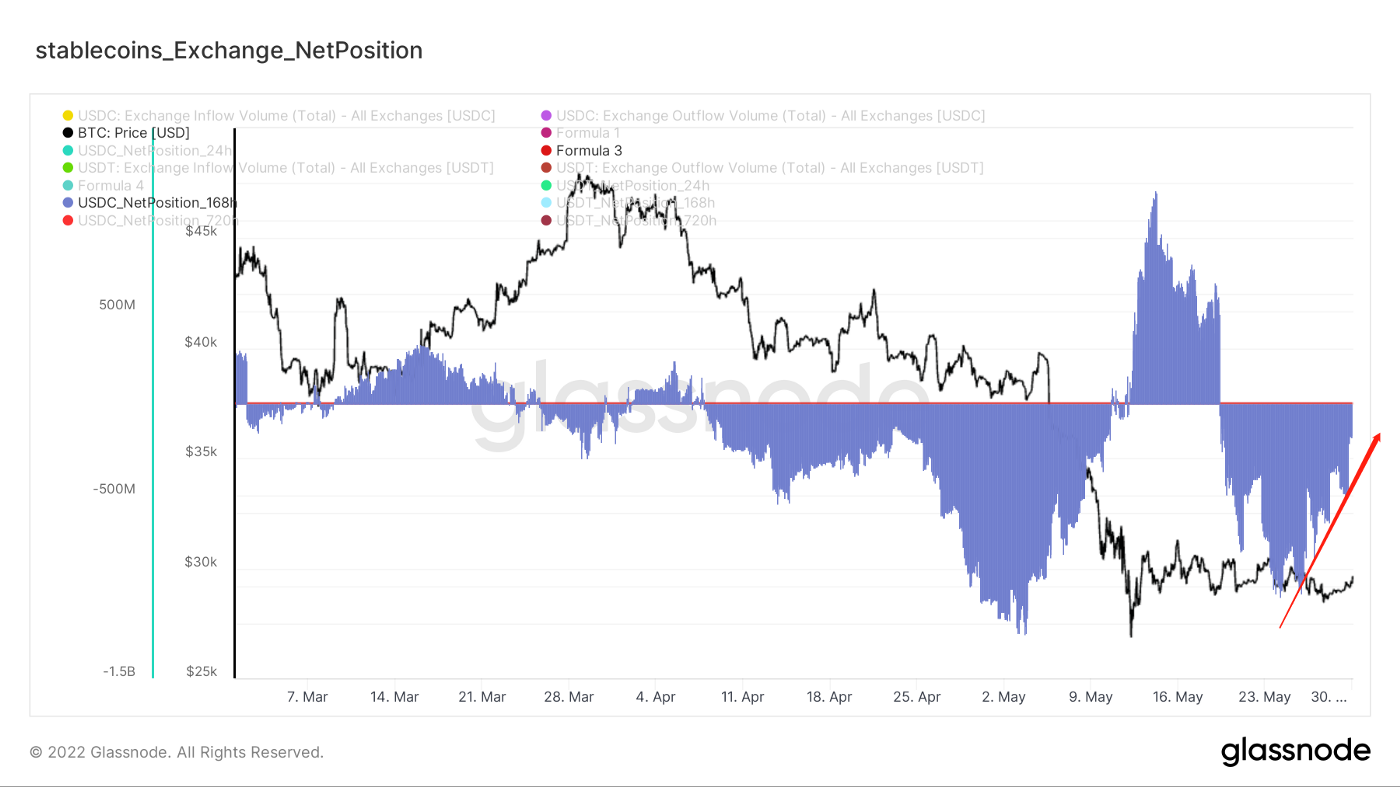This screenshot has height=787, width=1400.
Task: Click the brown USDT Exchange Outflow Volume dot
Action: (x=546, y=168)
